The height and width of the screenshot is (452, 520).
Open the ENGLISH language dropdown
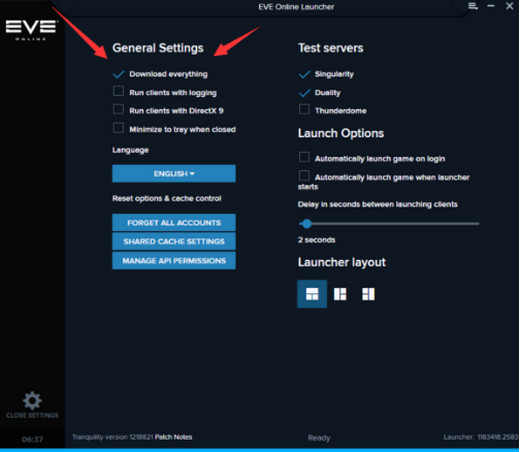[174, 173]
